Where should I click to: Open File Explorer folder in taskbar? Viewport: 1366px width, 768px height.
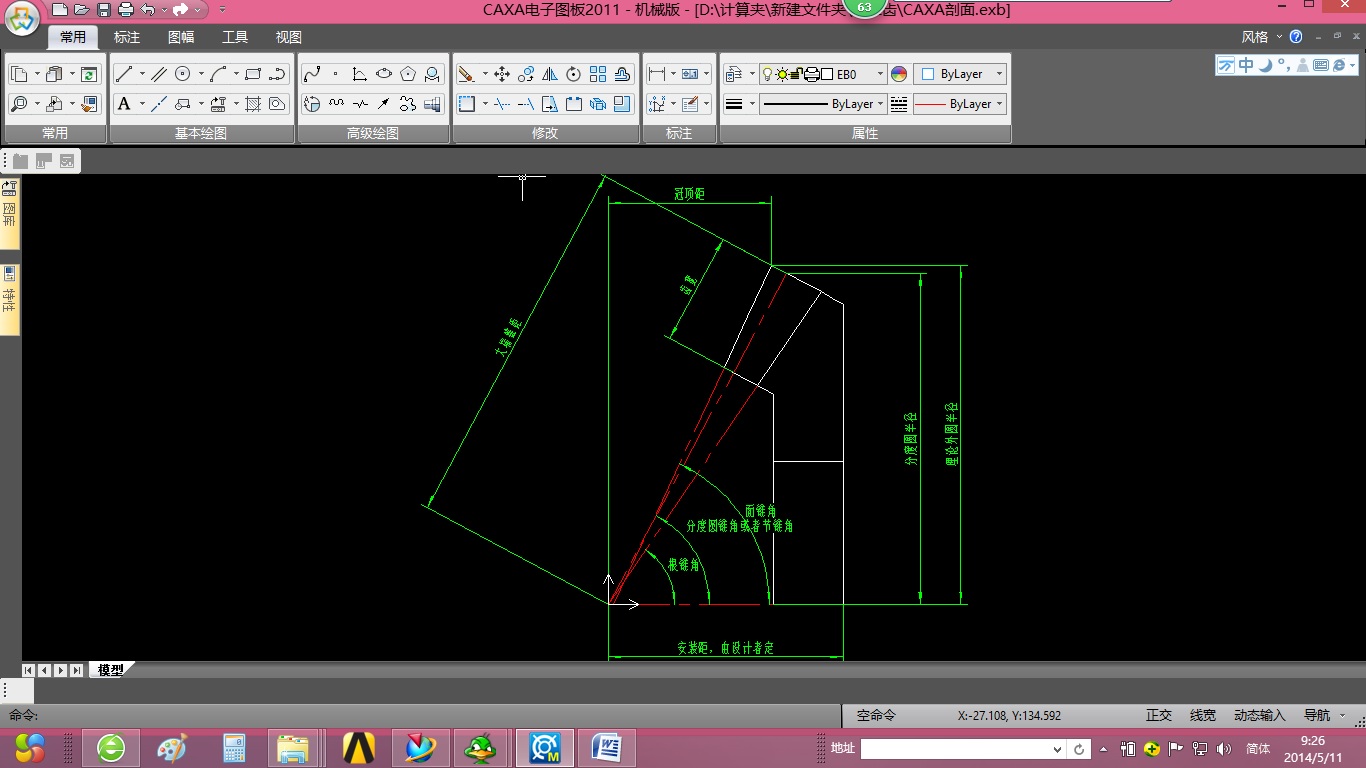point(293,747)
